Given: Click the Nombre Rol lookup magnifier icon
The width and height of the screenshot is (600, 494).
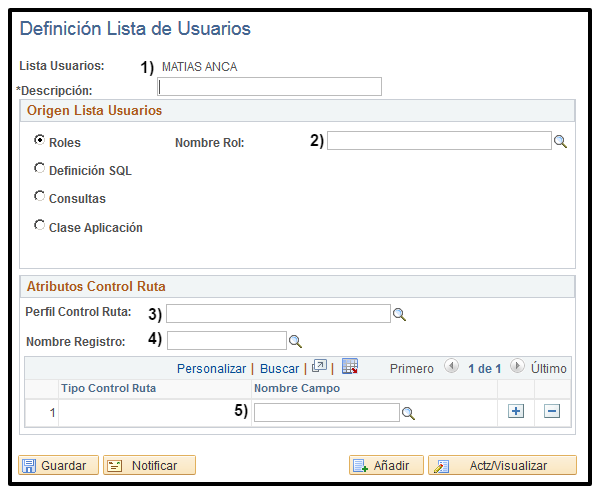Looking at the screenshot, I should pyautogui.click(x=561, y=142).
